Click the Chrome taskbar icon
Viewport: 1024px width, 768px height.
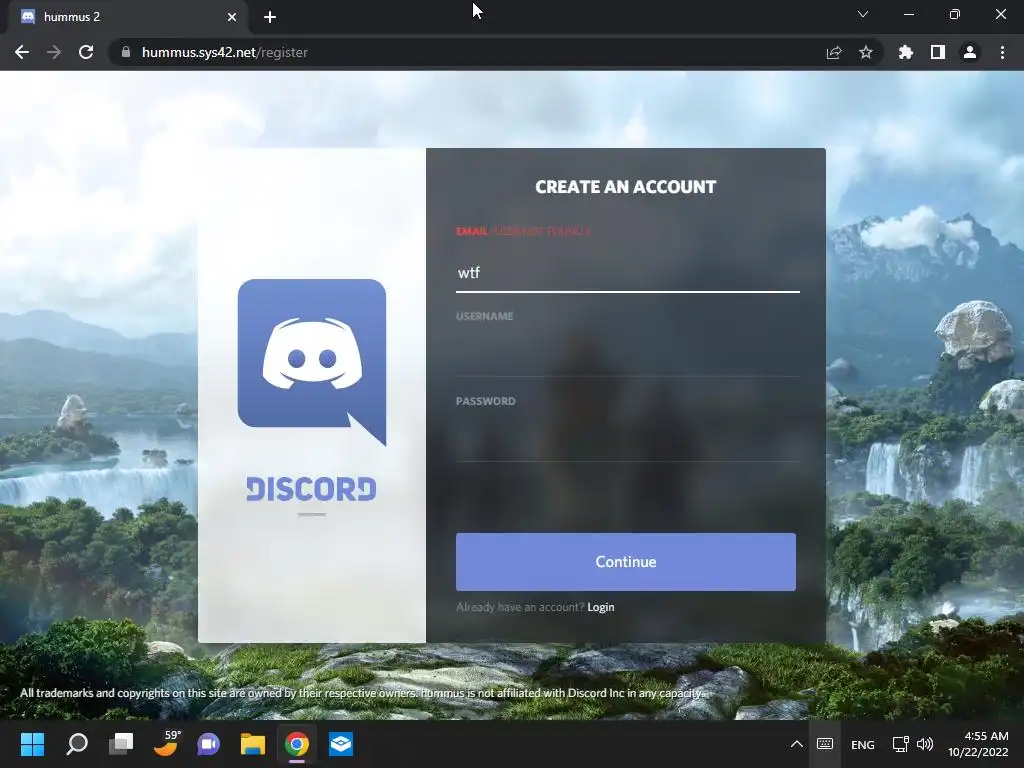(296, 744)
